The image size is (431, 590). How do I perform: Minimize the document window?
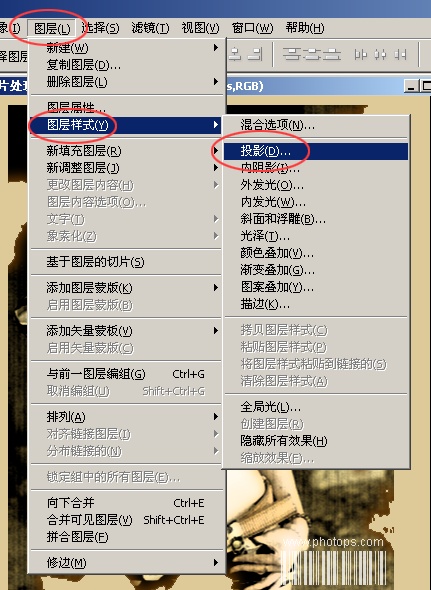pos(411,86)
